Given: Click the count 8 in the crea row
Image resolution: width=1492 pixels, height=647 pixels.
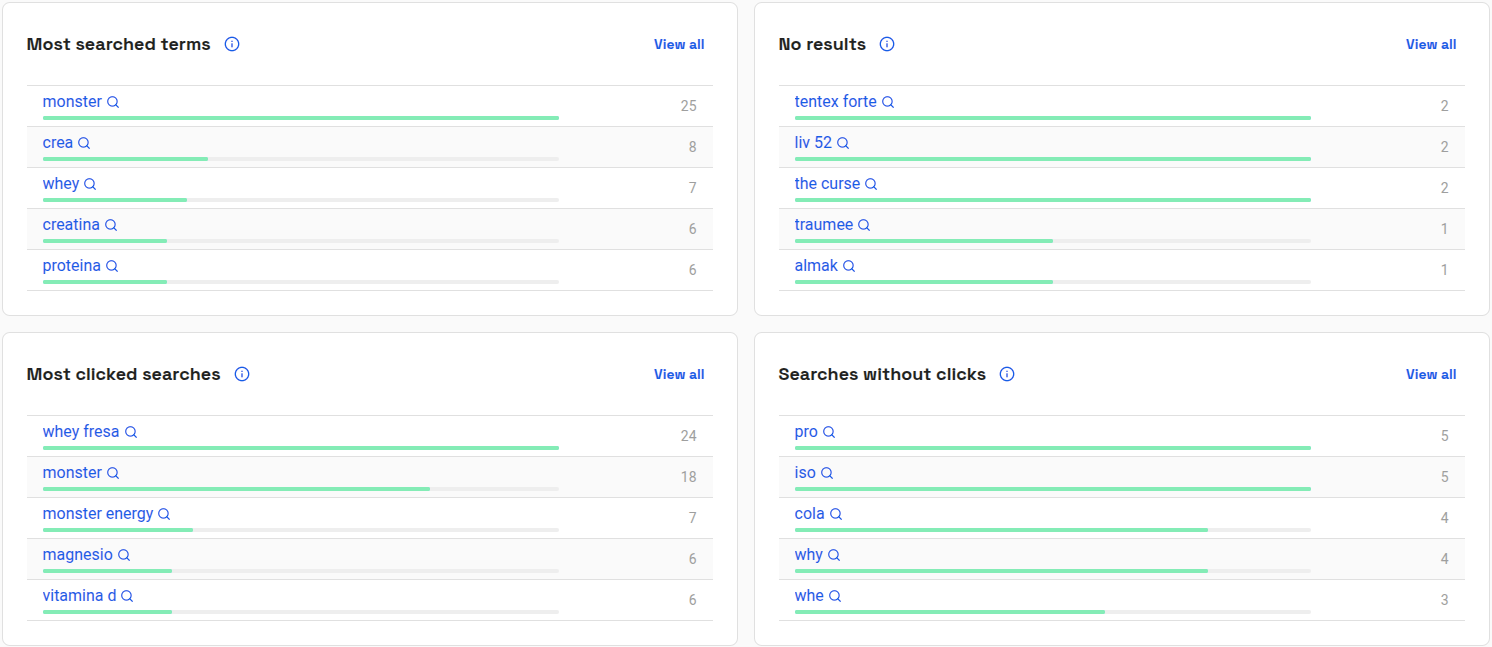Looking at the screenshot, I should point(692,147).
